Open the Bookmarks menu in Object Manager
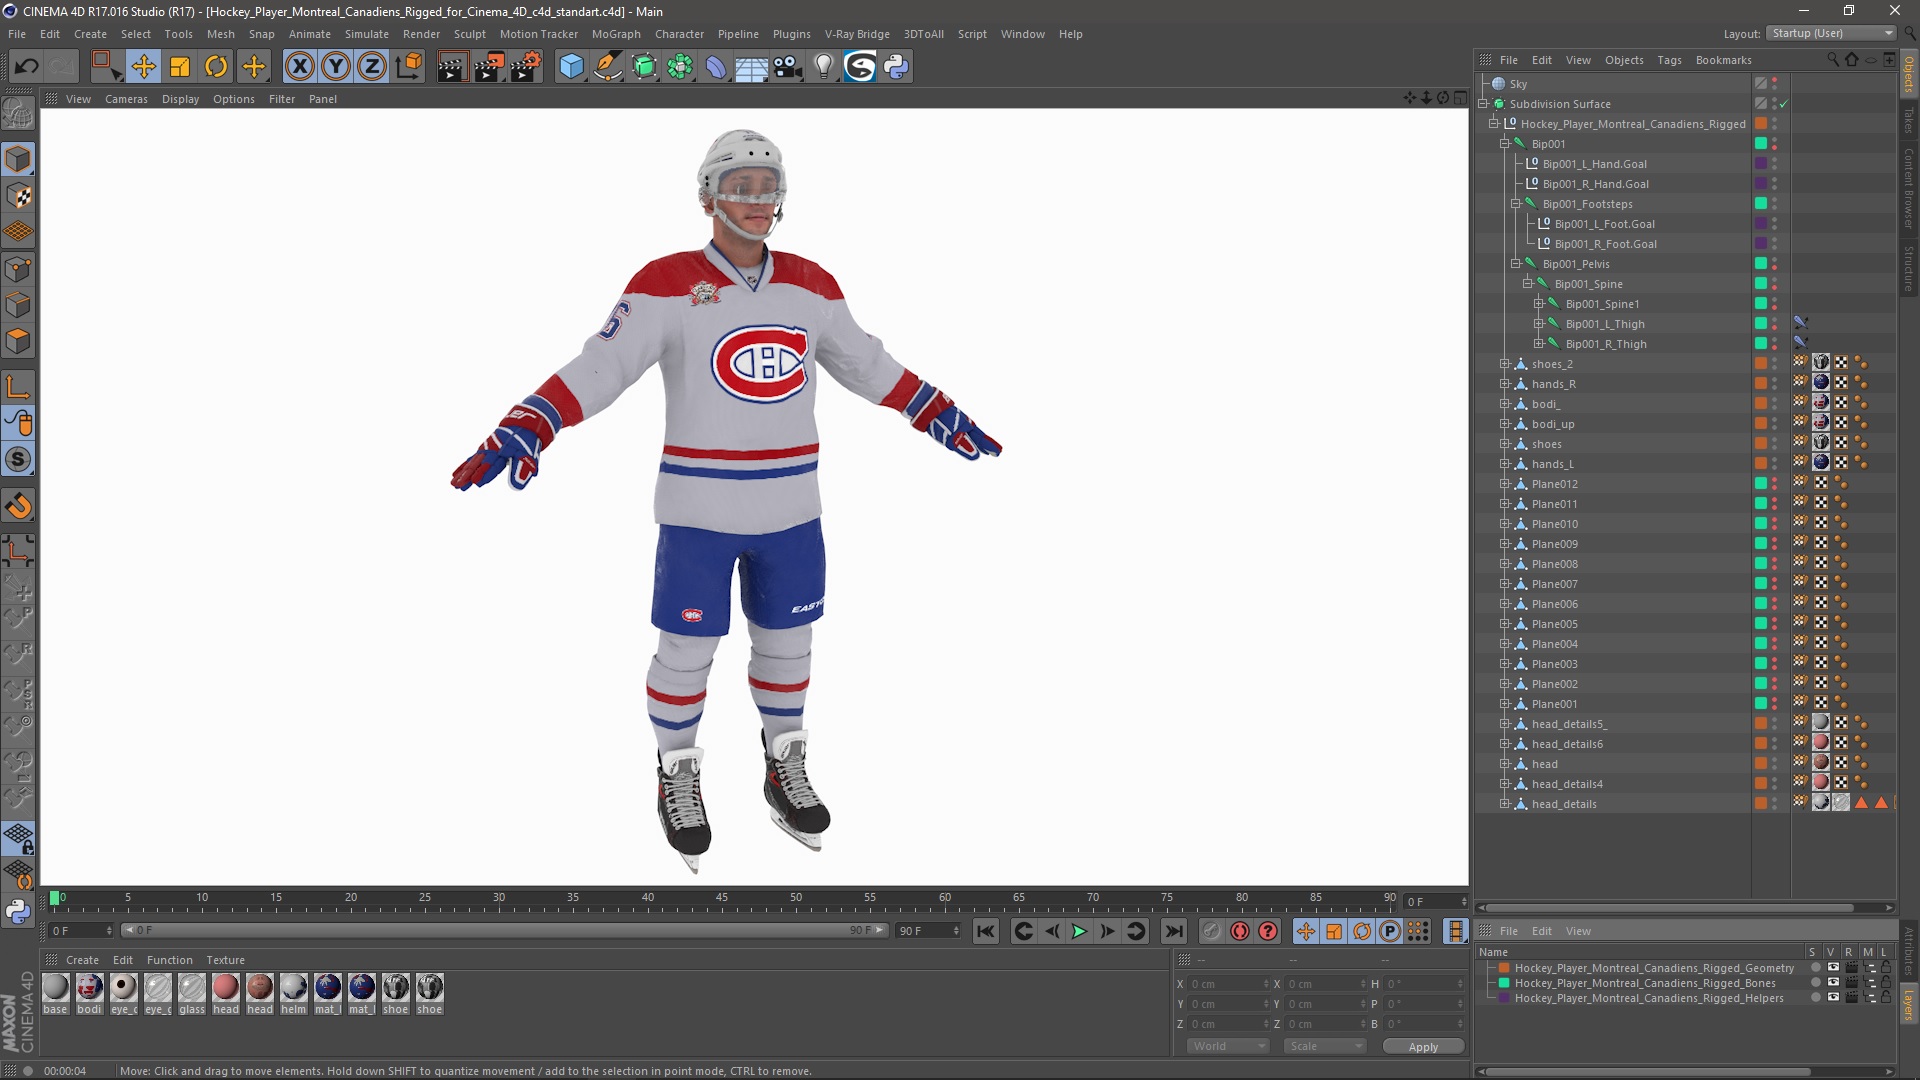The width and height of the screenshot is (1920, 1080). point(1723,60)
